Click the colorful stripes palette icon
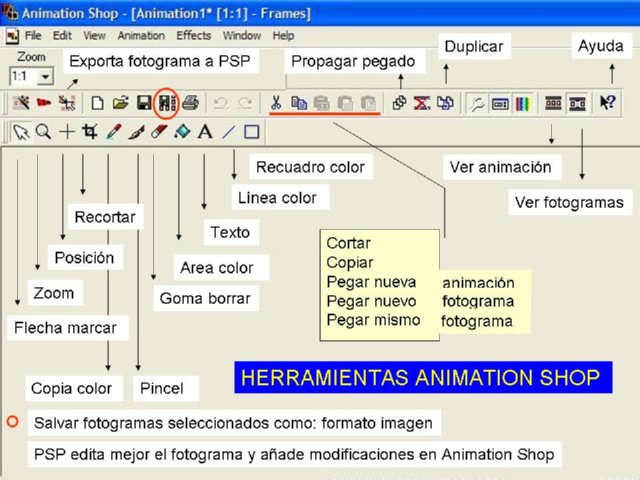Image resolution: width=640 pixels, height=480 pixels. point(523,104)
